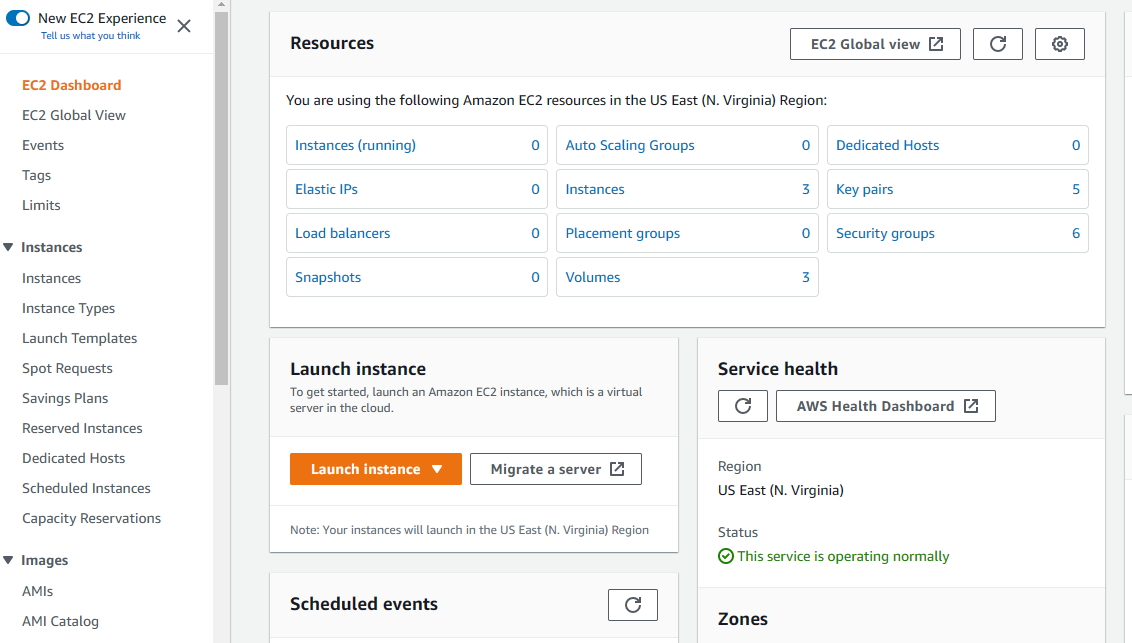This screenshot has width=1132, height=643.
Task: Click the external link icon on Migrate a server
Action: (617, 469)
